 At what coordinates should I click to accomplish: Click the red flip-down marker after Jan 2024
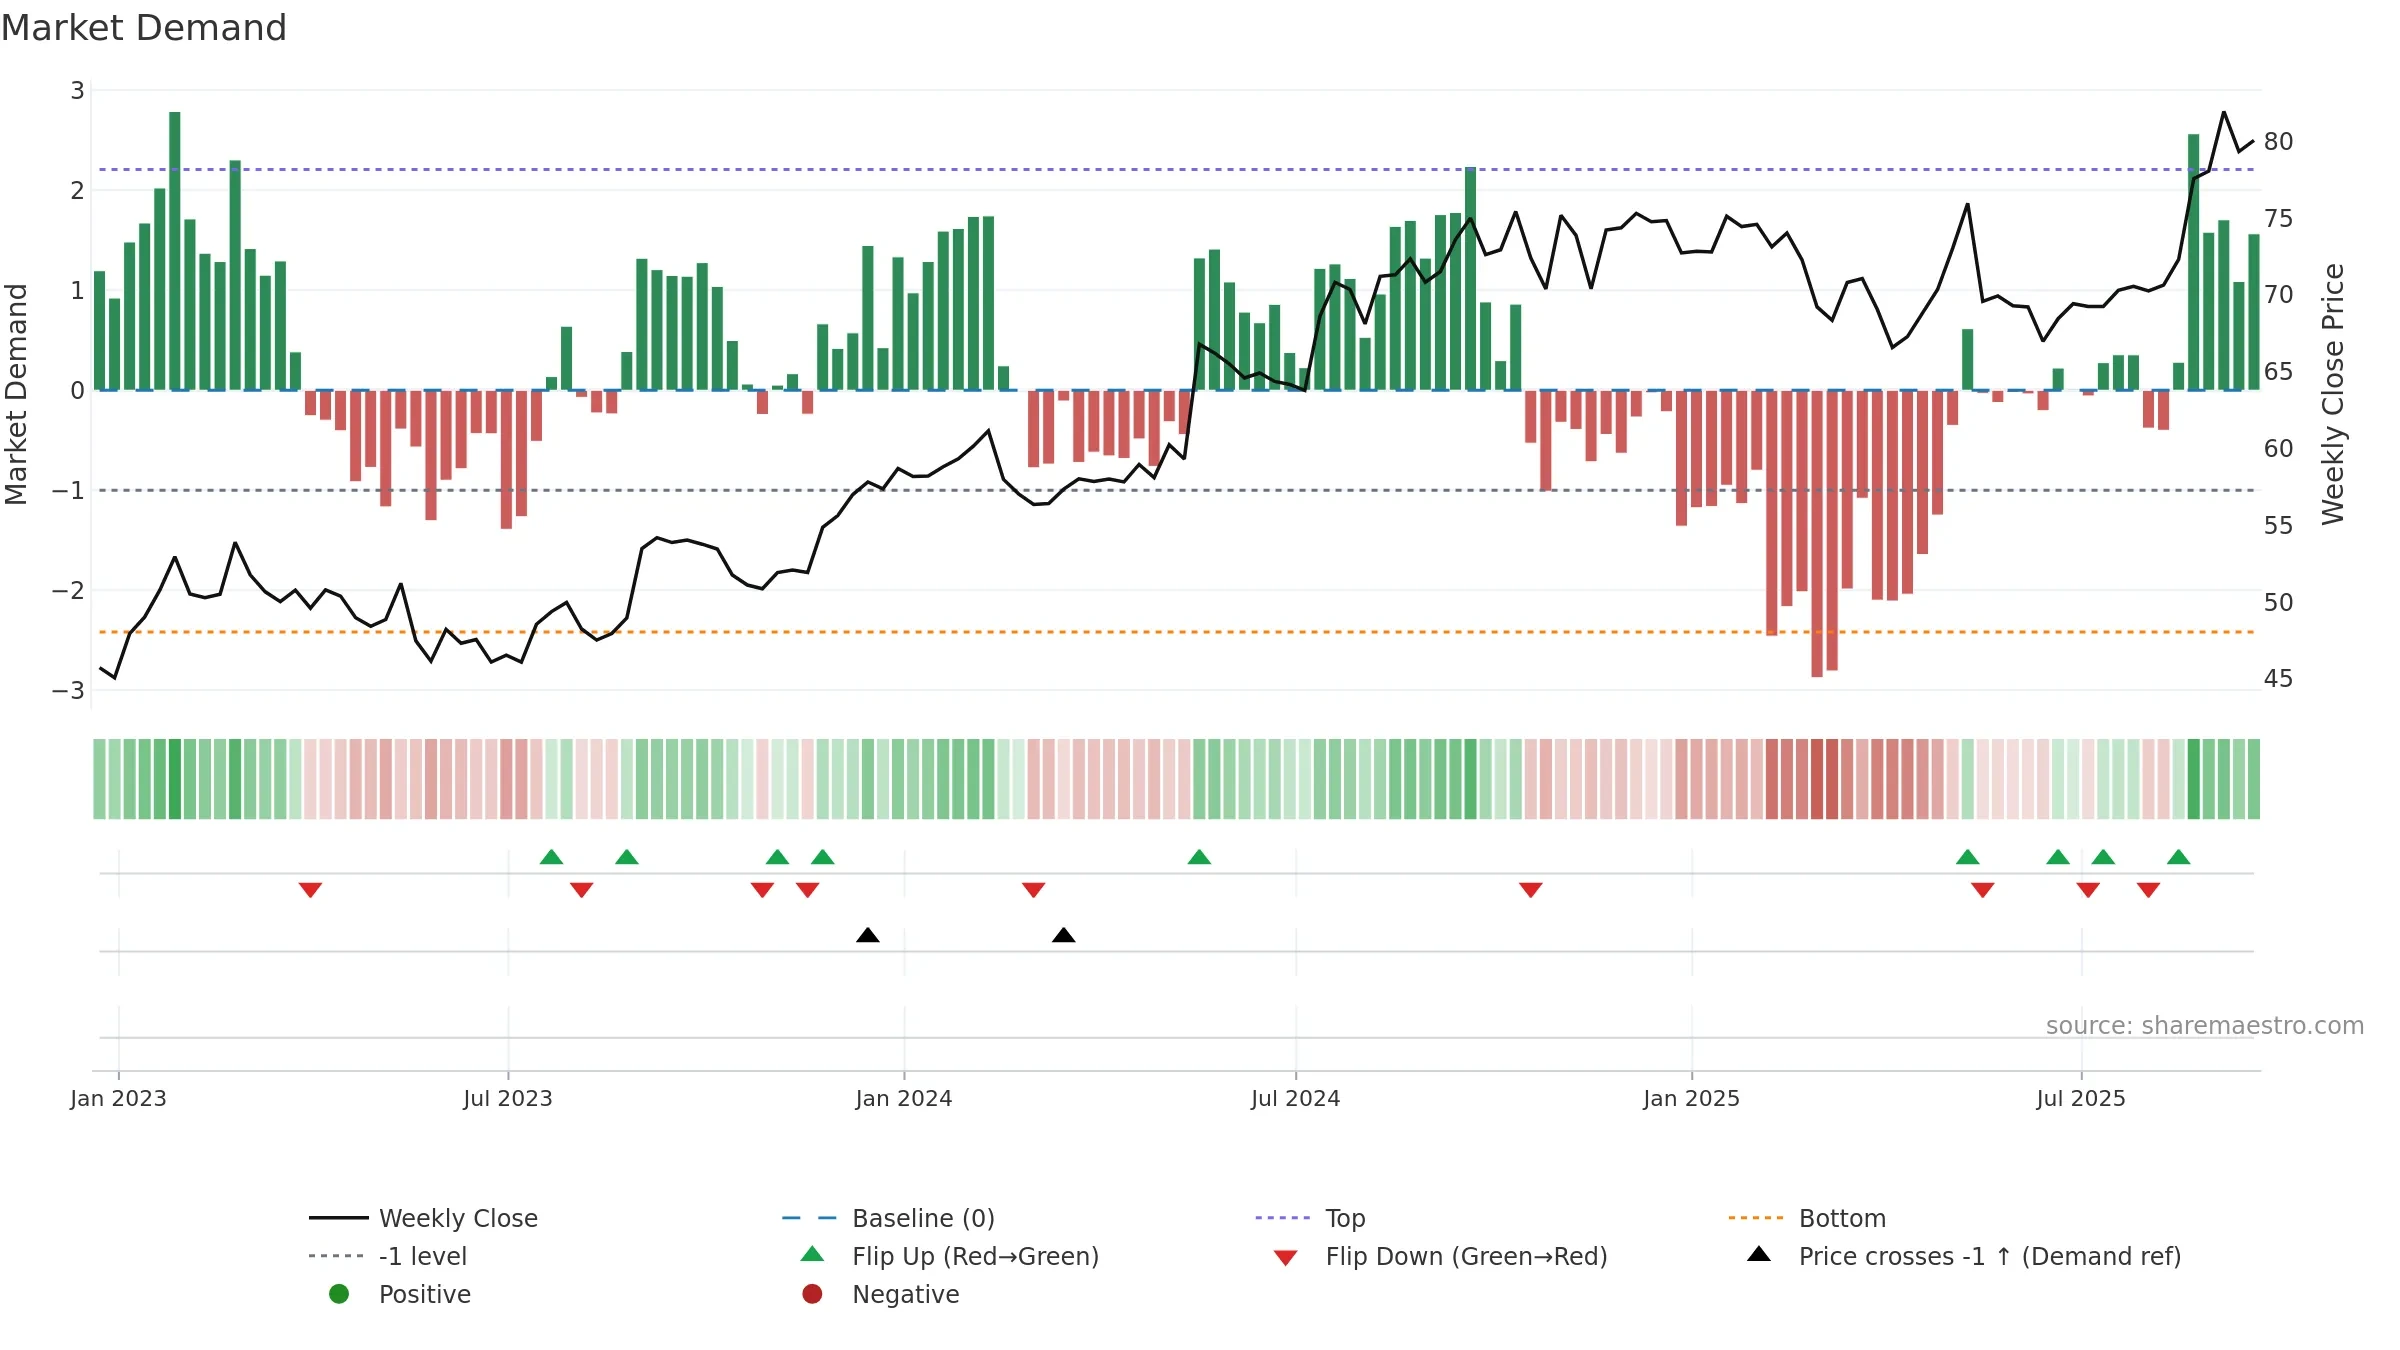point(1034,890)
